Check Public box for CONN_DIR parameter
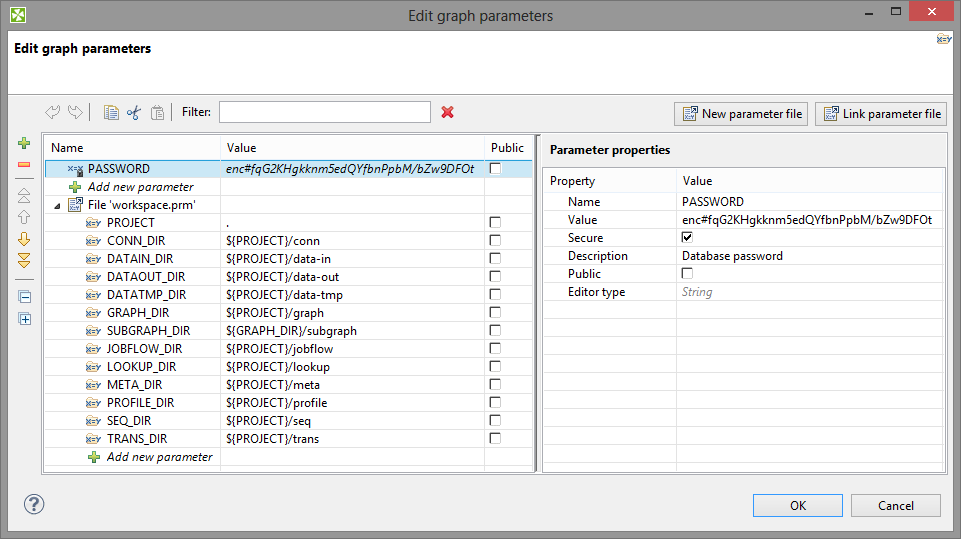The height and width of the screenshot is (539, 961). tap(495, 241)
